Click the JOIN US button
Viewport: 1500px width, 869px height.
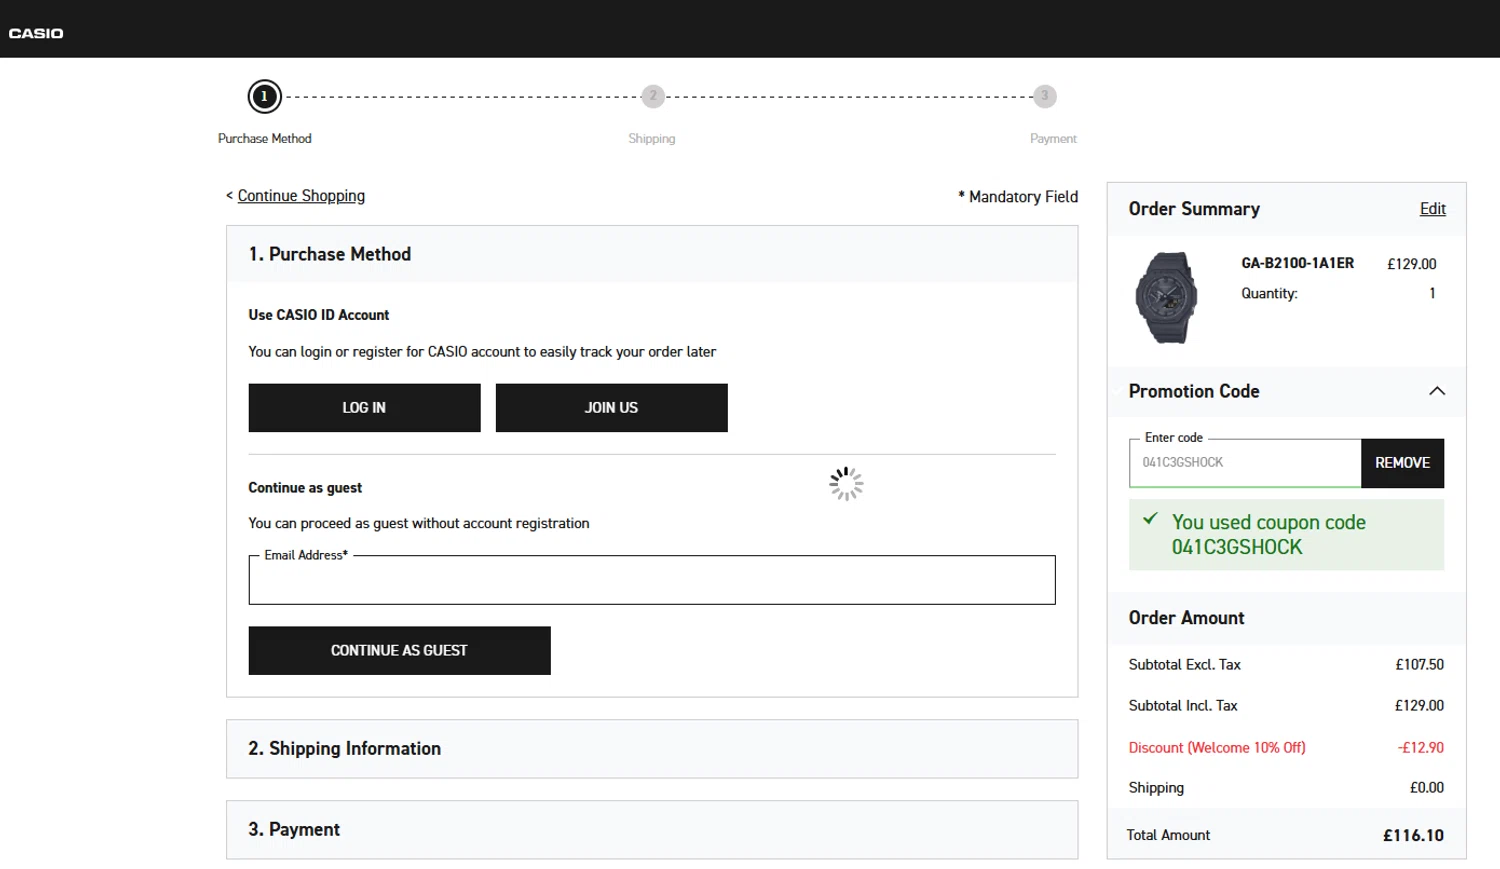[x=611, y=408]
